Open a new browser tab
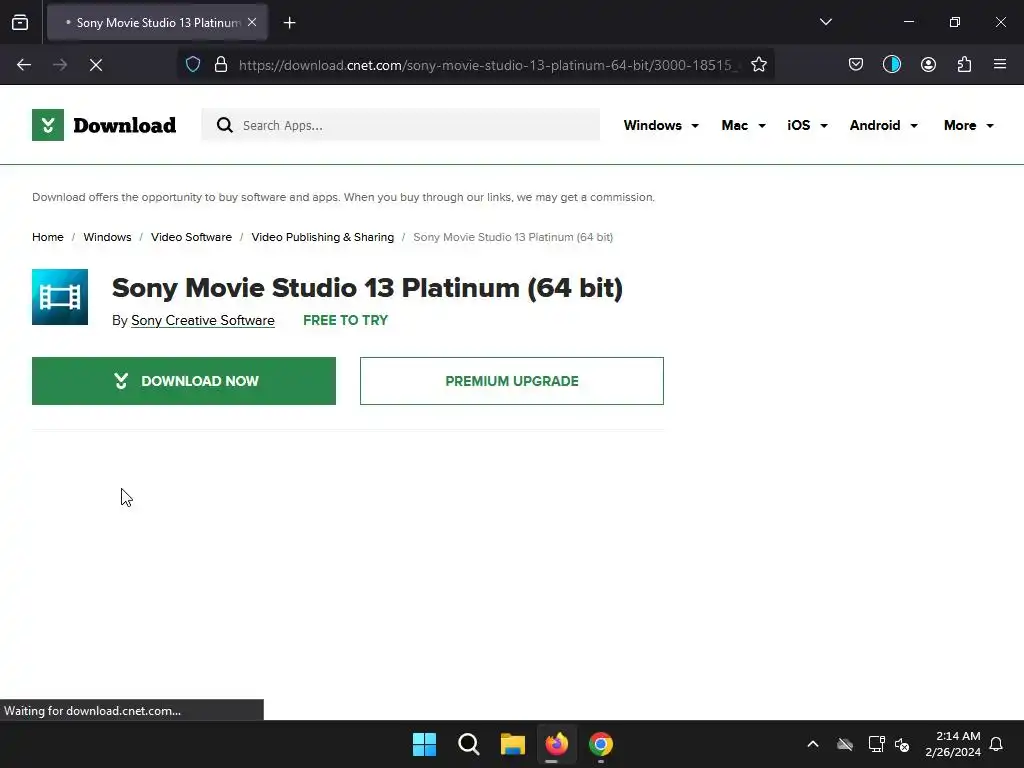 coord(289,23)
